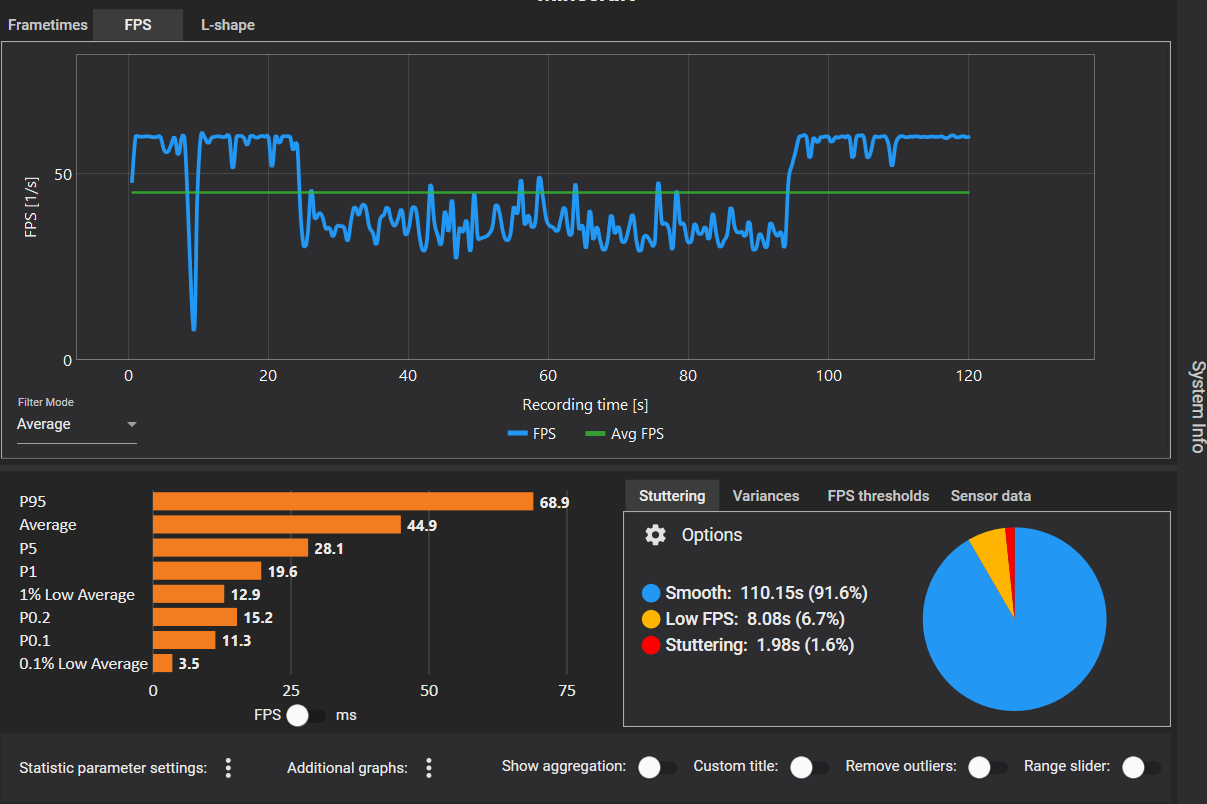Open the Filter Mode dropdown

tap(77, 424)
